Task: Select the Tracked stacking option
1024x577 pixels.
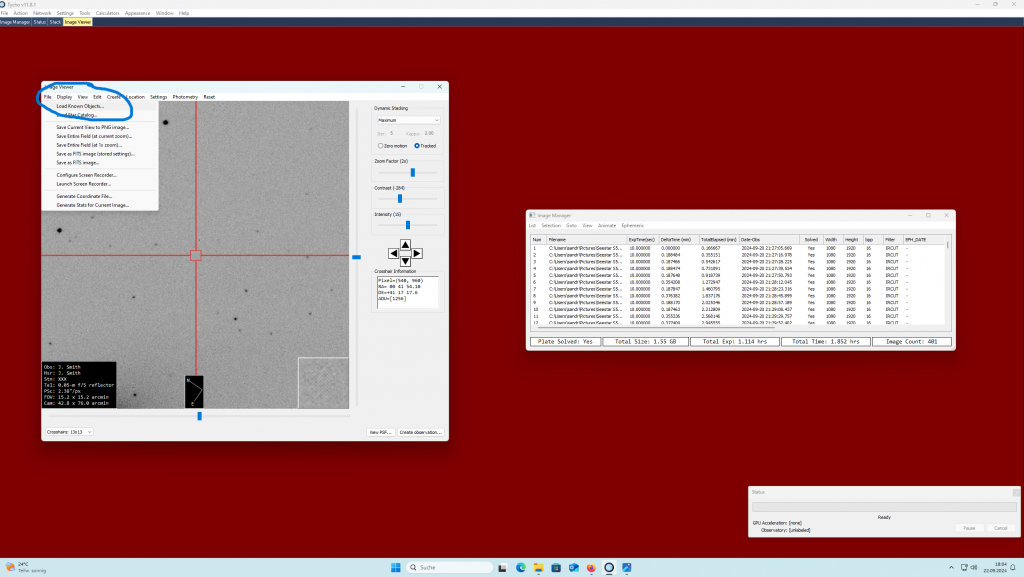Action: click(x=417, y=145)
